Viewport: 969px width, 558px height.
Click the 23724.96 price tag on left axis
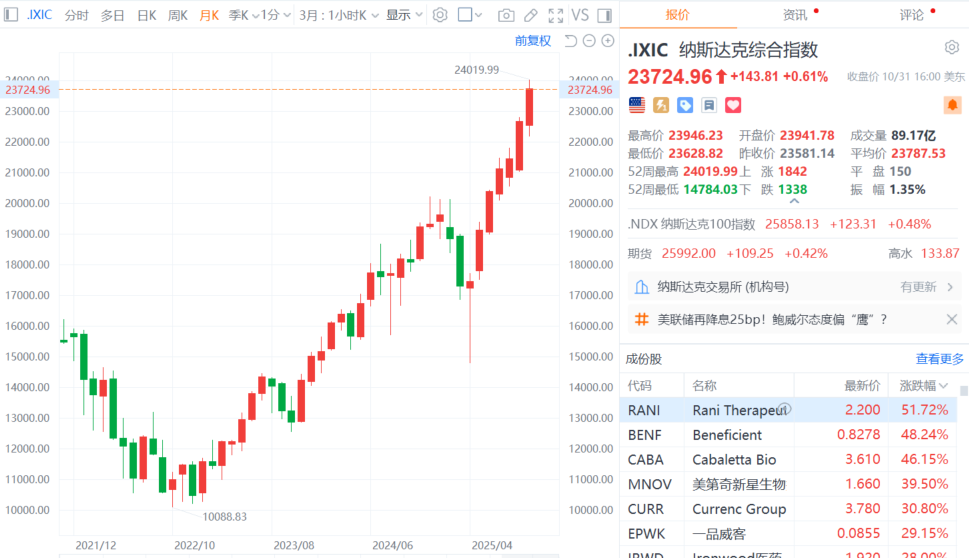(x=28, y=90)
